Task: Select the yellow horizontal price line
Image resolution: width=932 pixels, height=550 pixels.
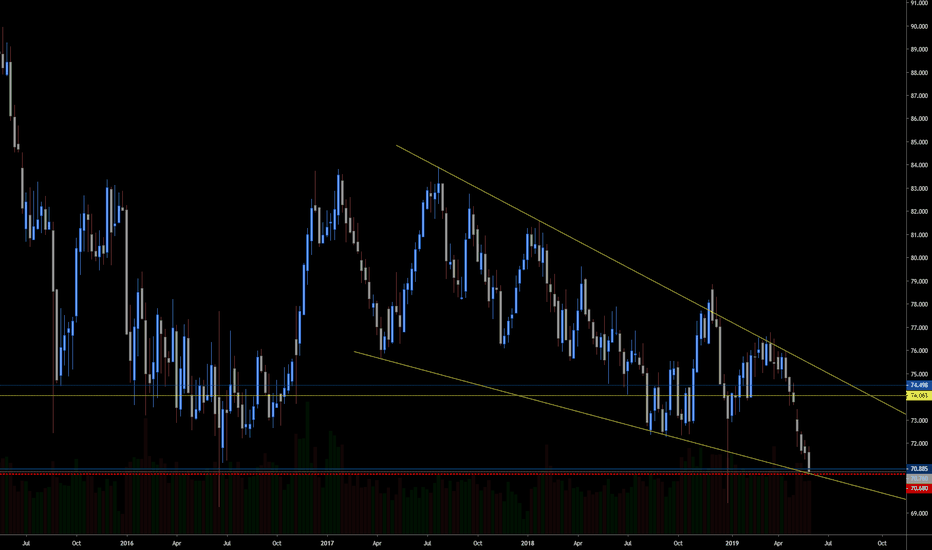Action: pyautogui.click(x=452, y=395)
